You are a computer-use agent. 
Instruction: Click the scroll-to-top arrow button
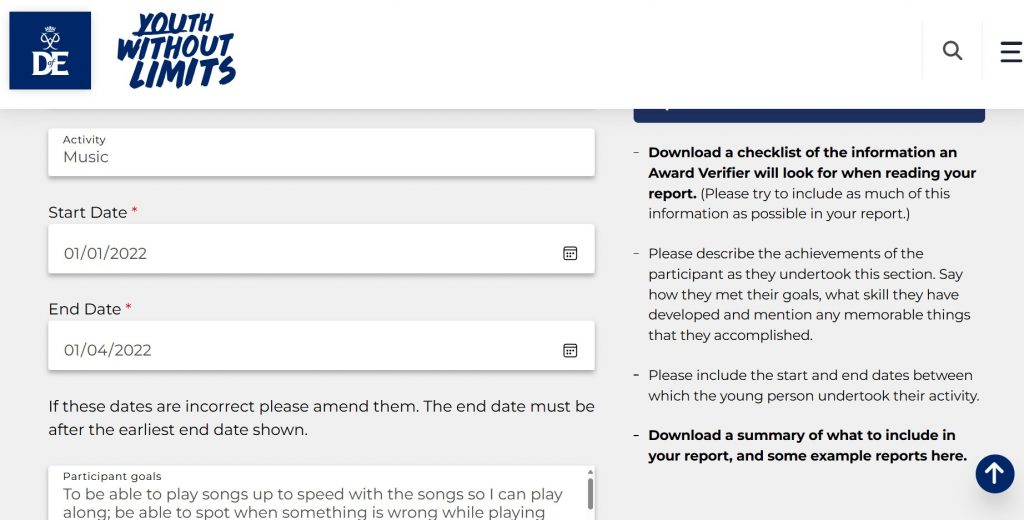click(x=994, y=474)
